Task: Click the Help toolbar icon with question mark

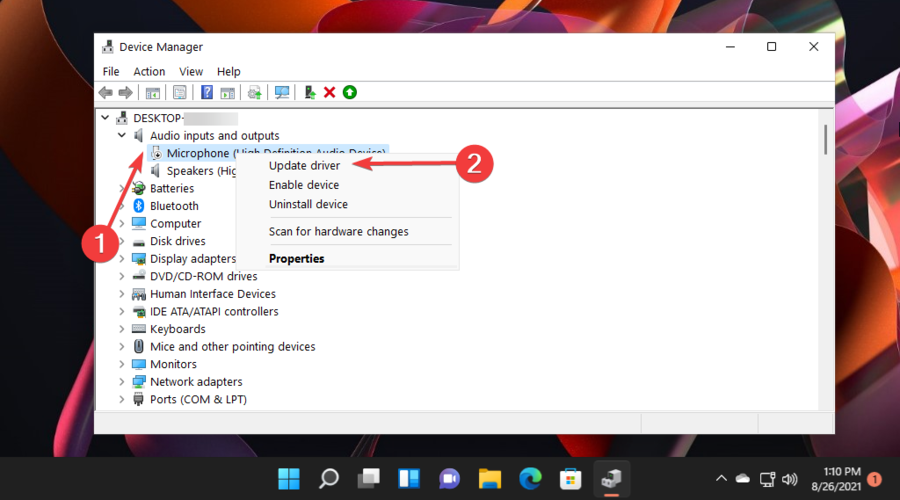Action: [207, 93]
